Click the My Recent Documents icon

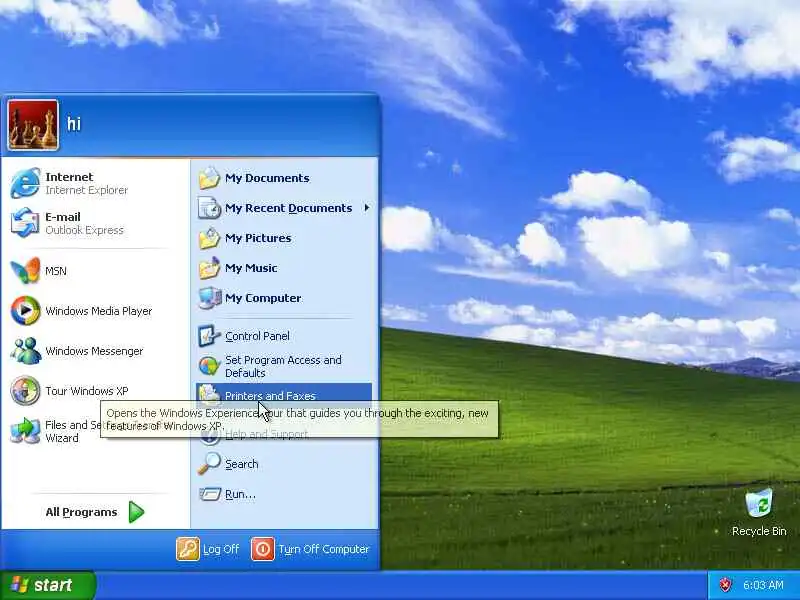[x=209, y=208]
